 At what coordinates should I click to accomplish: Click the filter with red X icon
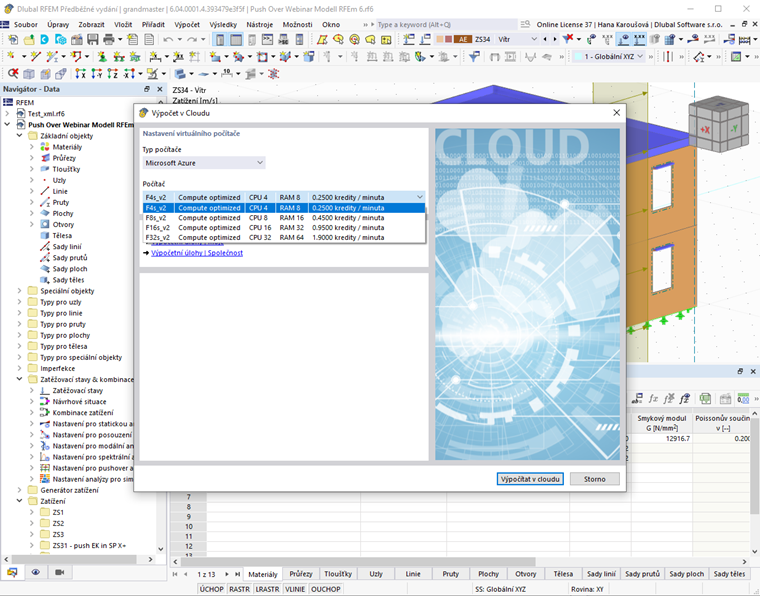click(x=568, y=39)
